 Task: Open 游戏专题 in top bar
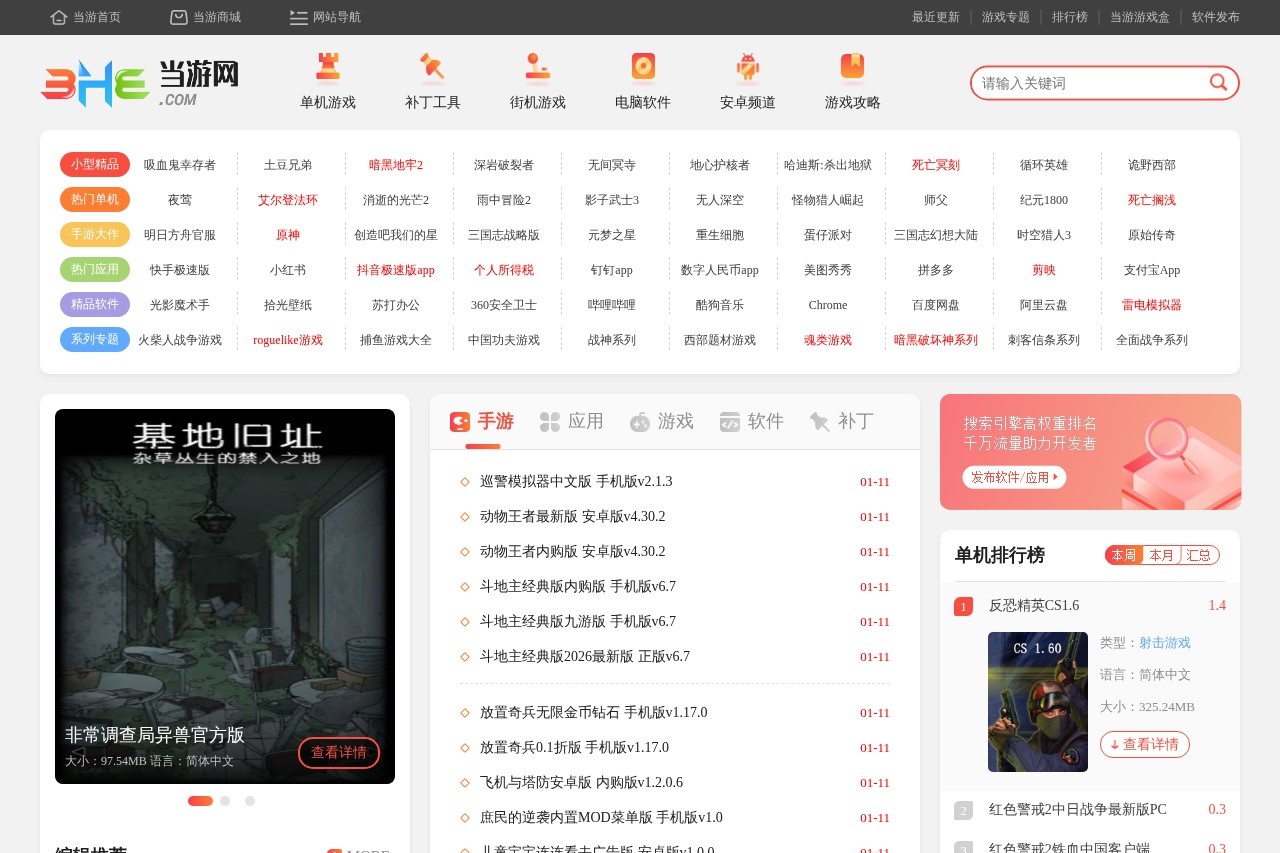pyautogui.click(x=1006, y=17)
